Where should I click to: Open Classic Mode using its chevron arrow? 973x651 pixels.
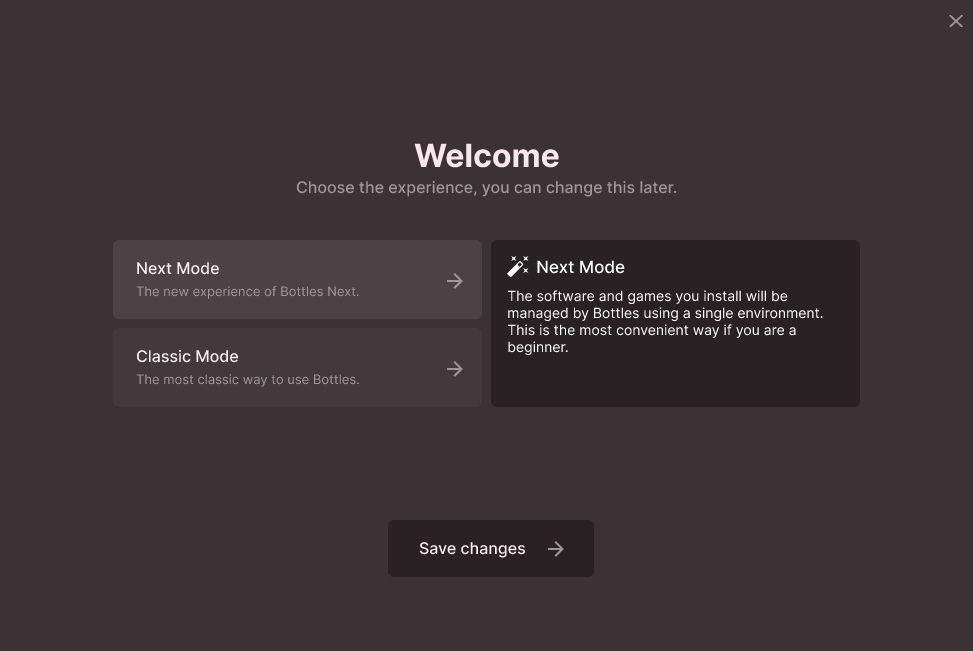tap(455, 368)
